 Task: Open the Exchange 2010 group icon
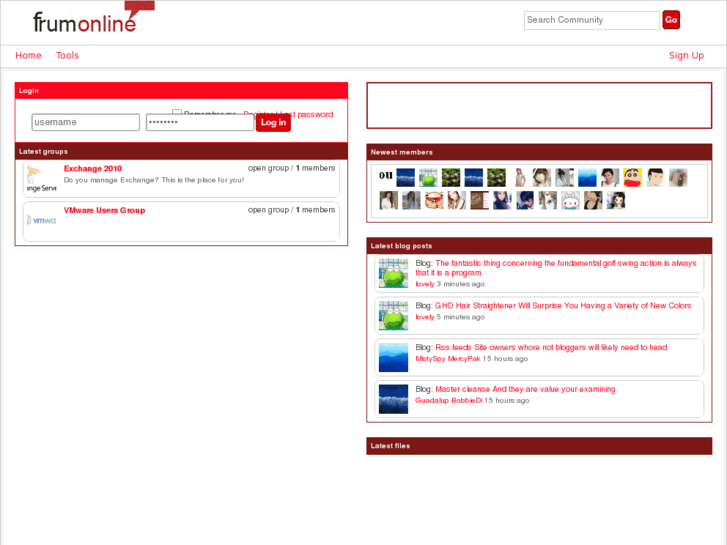pos(42,179)
